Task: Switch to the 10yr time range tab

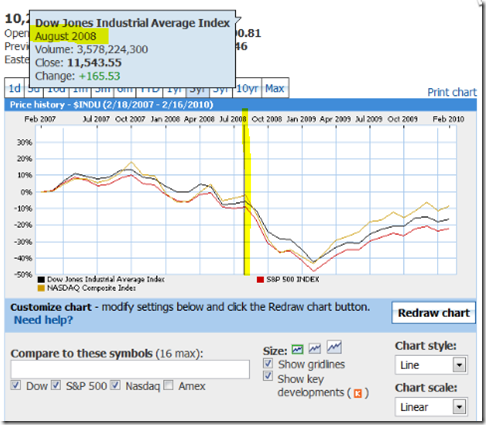Action: (x=247, y=88)
